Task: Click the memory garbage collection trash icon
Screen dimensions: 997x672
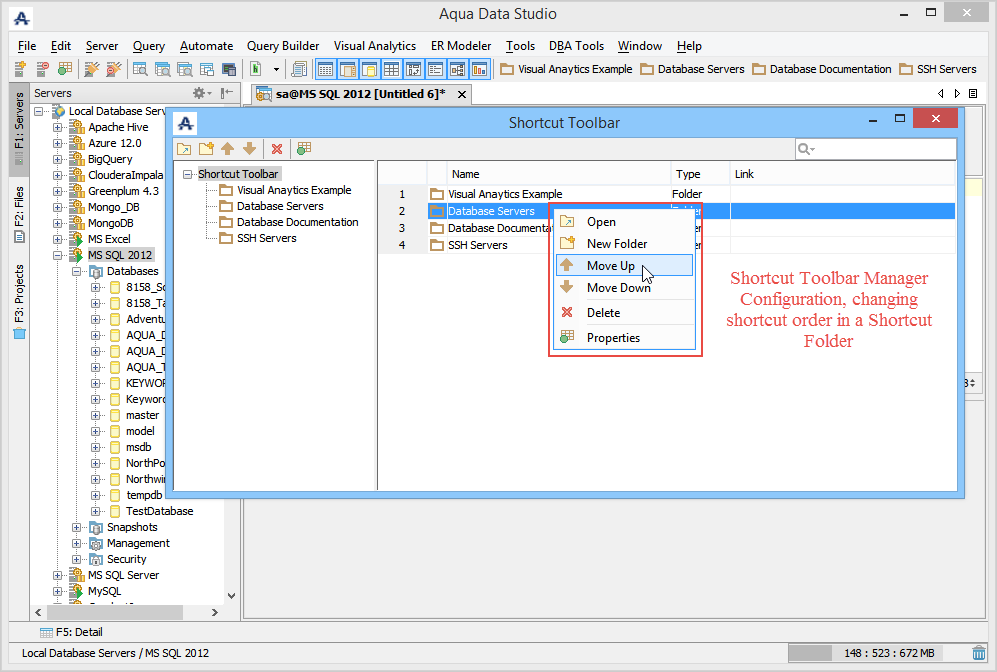Action: [978, 653]
